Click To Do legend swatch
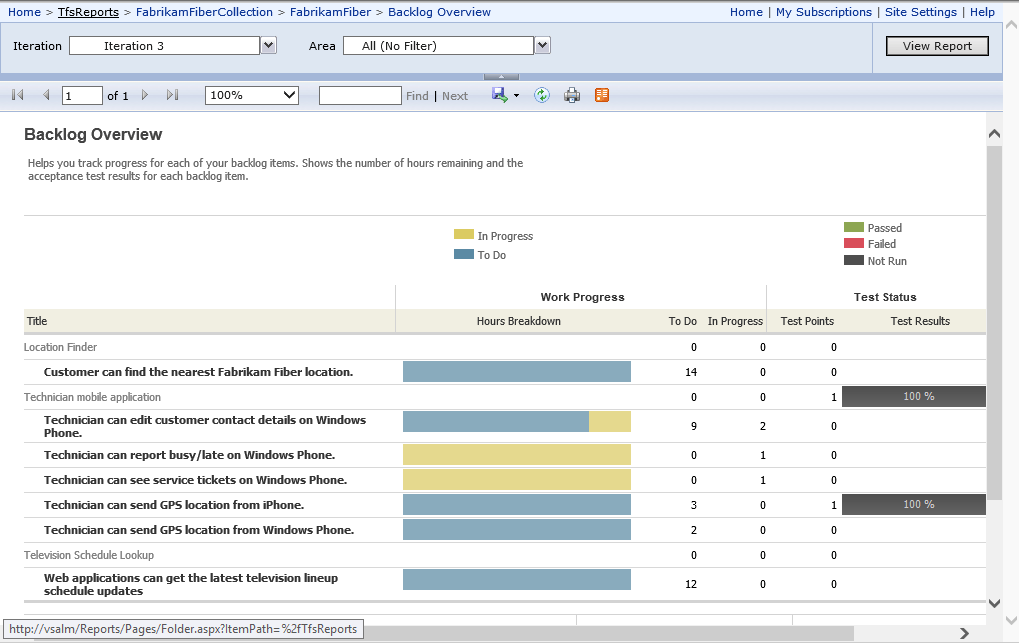The width and height of the screenshot is (1019, 643). click(464, 254)
